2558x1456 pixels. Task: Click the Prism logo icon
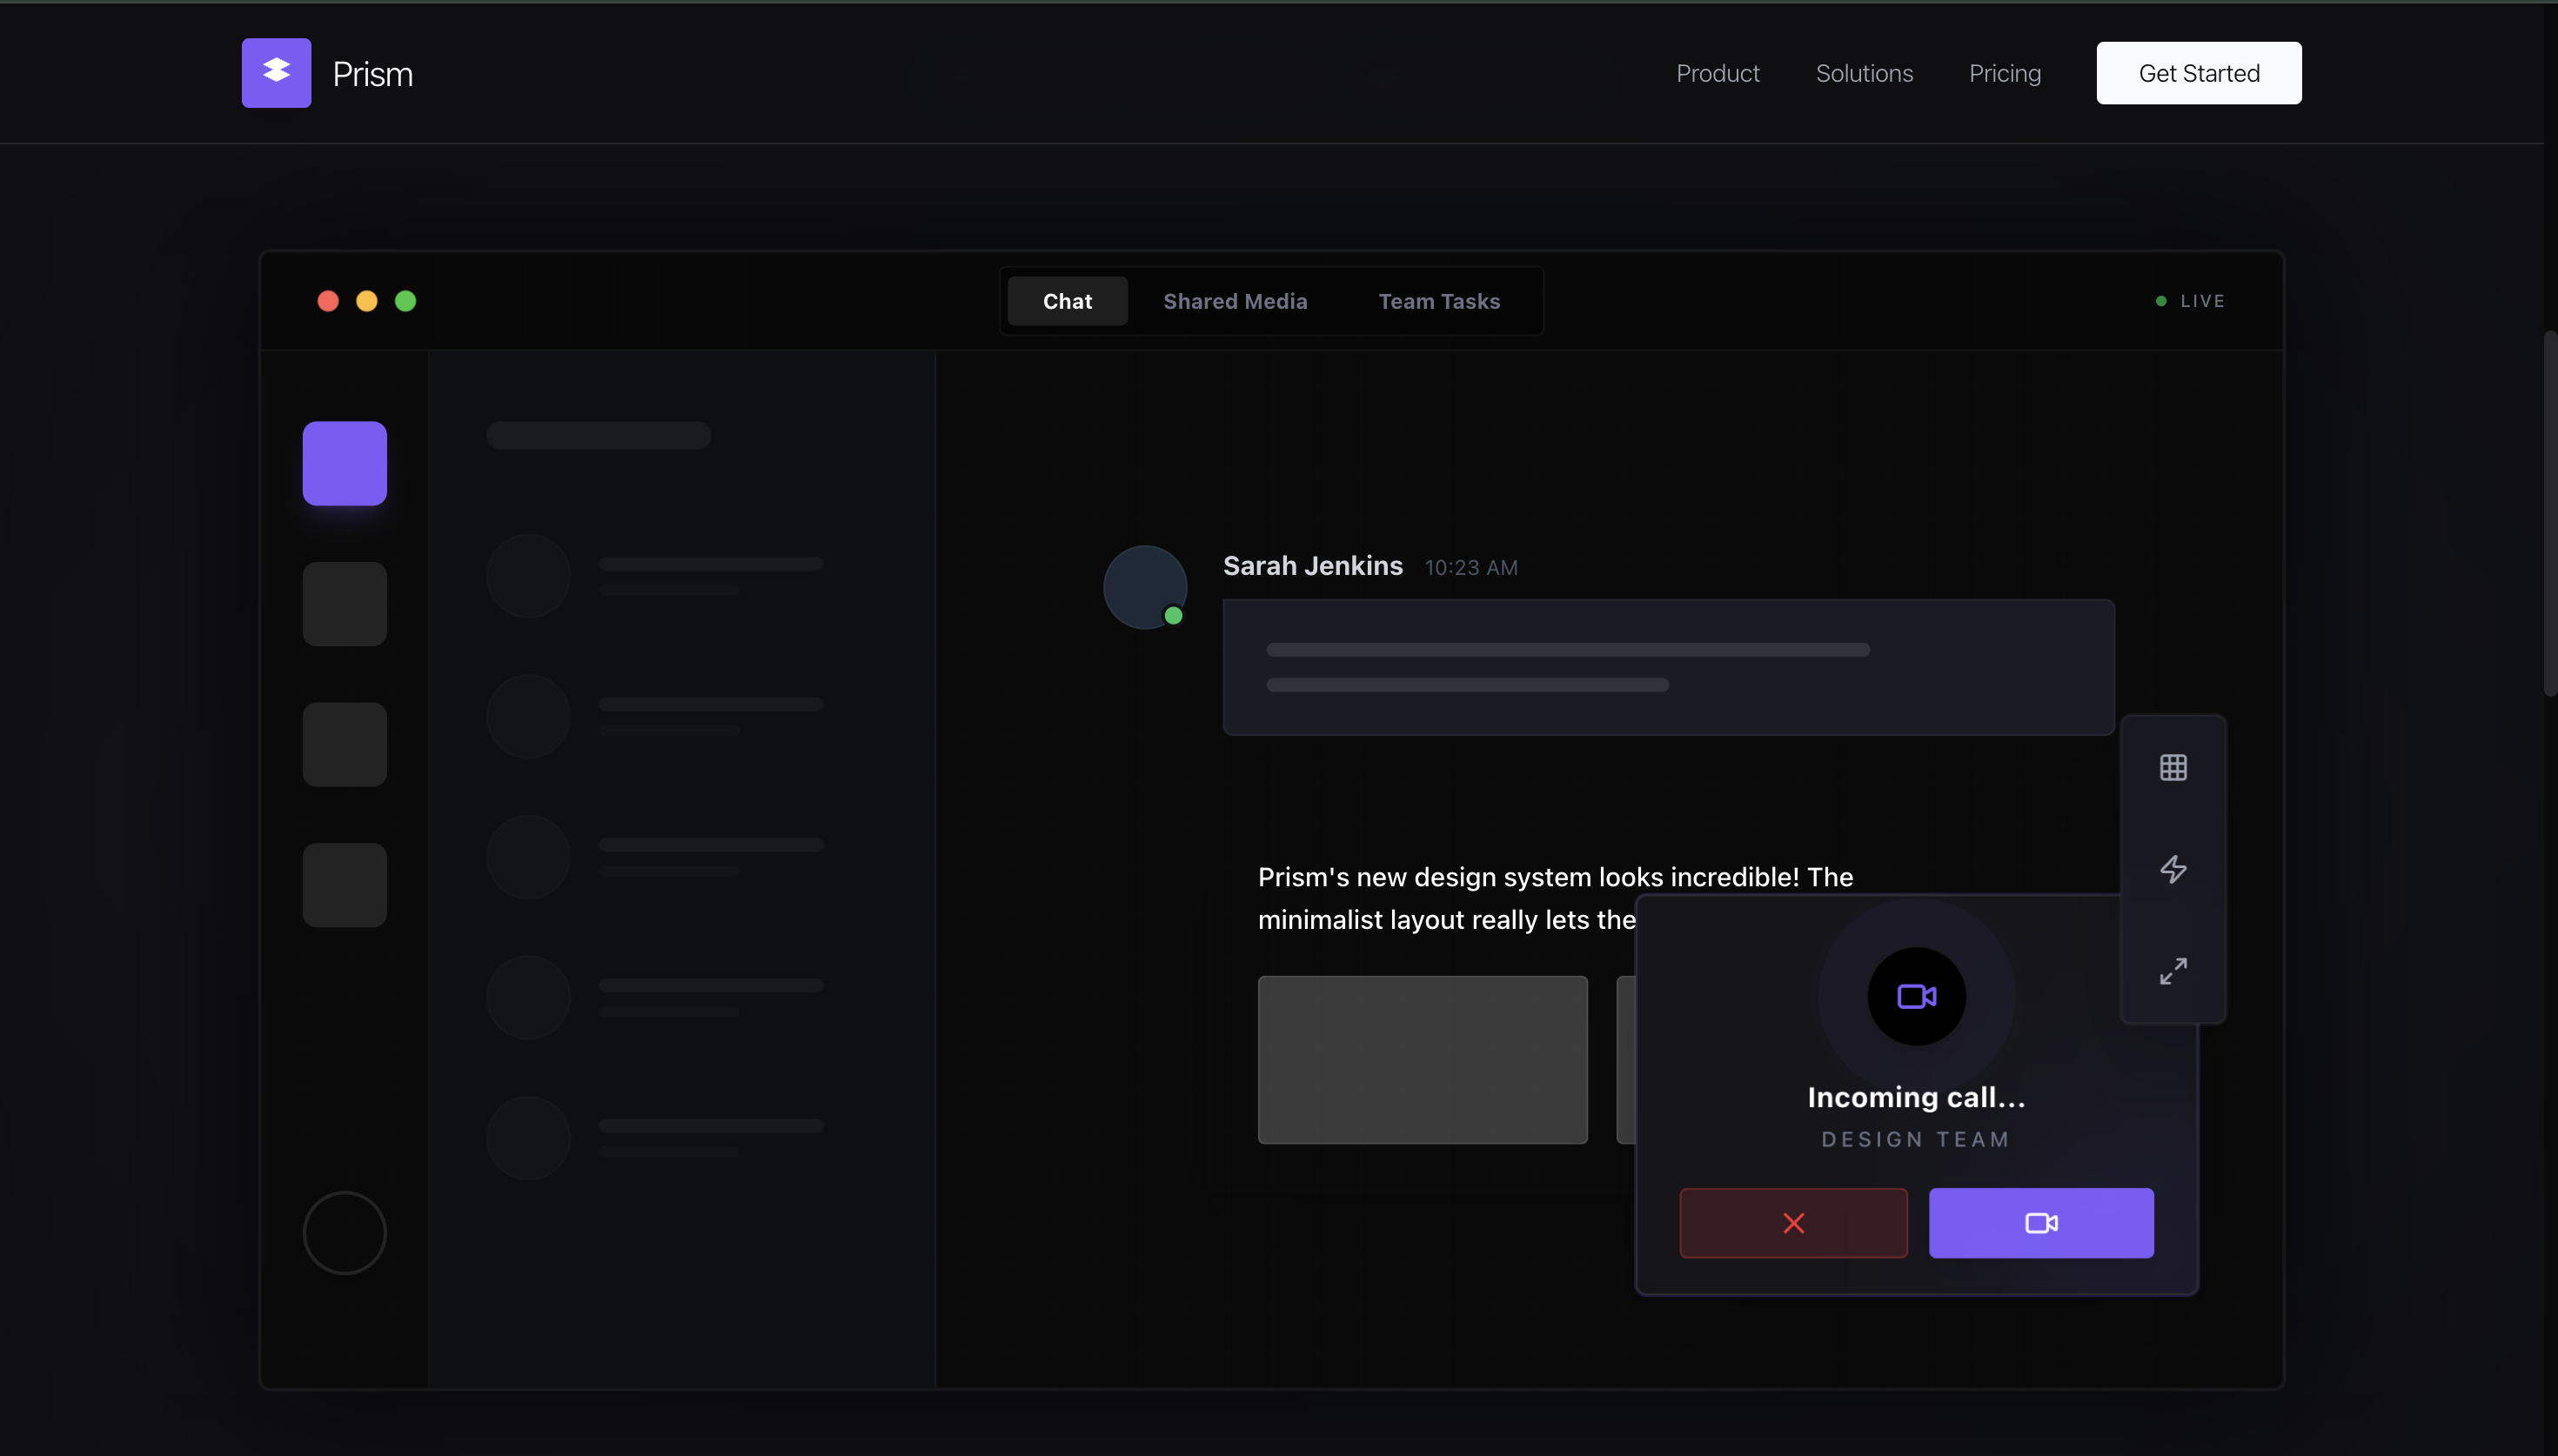coord(276,73)
